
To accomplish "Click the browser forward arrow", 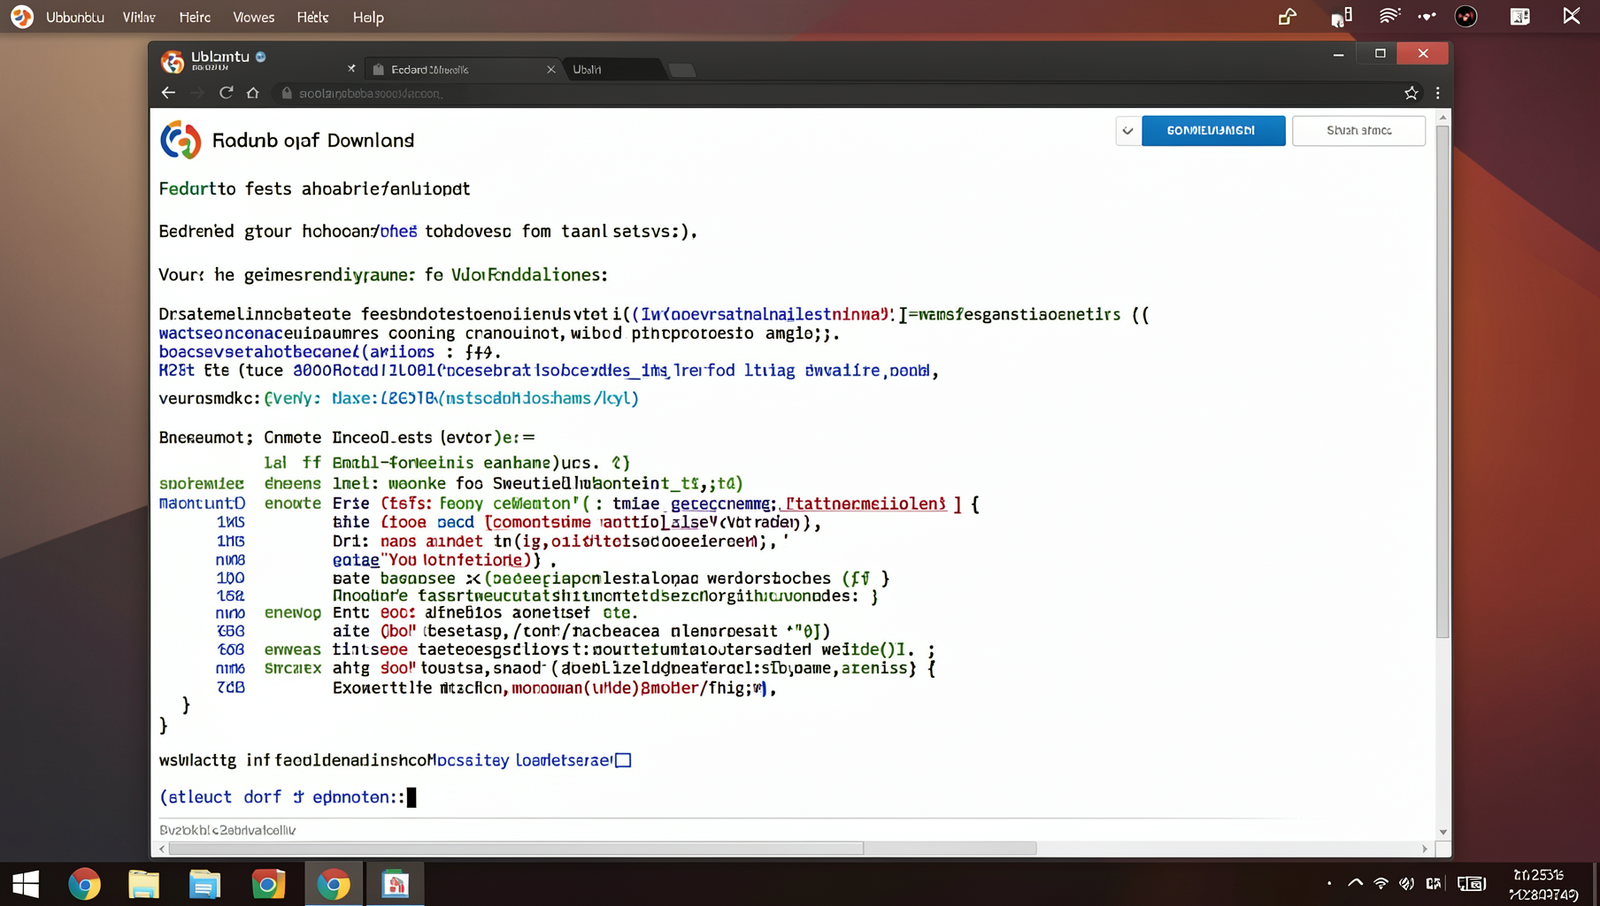I will 197,93.
